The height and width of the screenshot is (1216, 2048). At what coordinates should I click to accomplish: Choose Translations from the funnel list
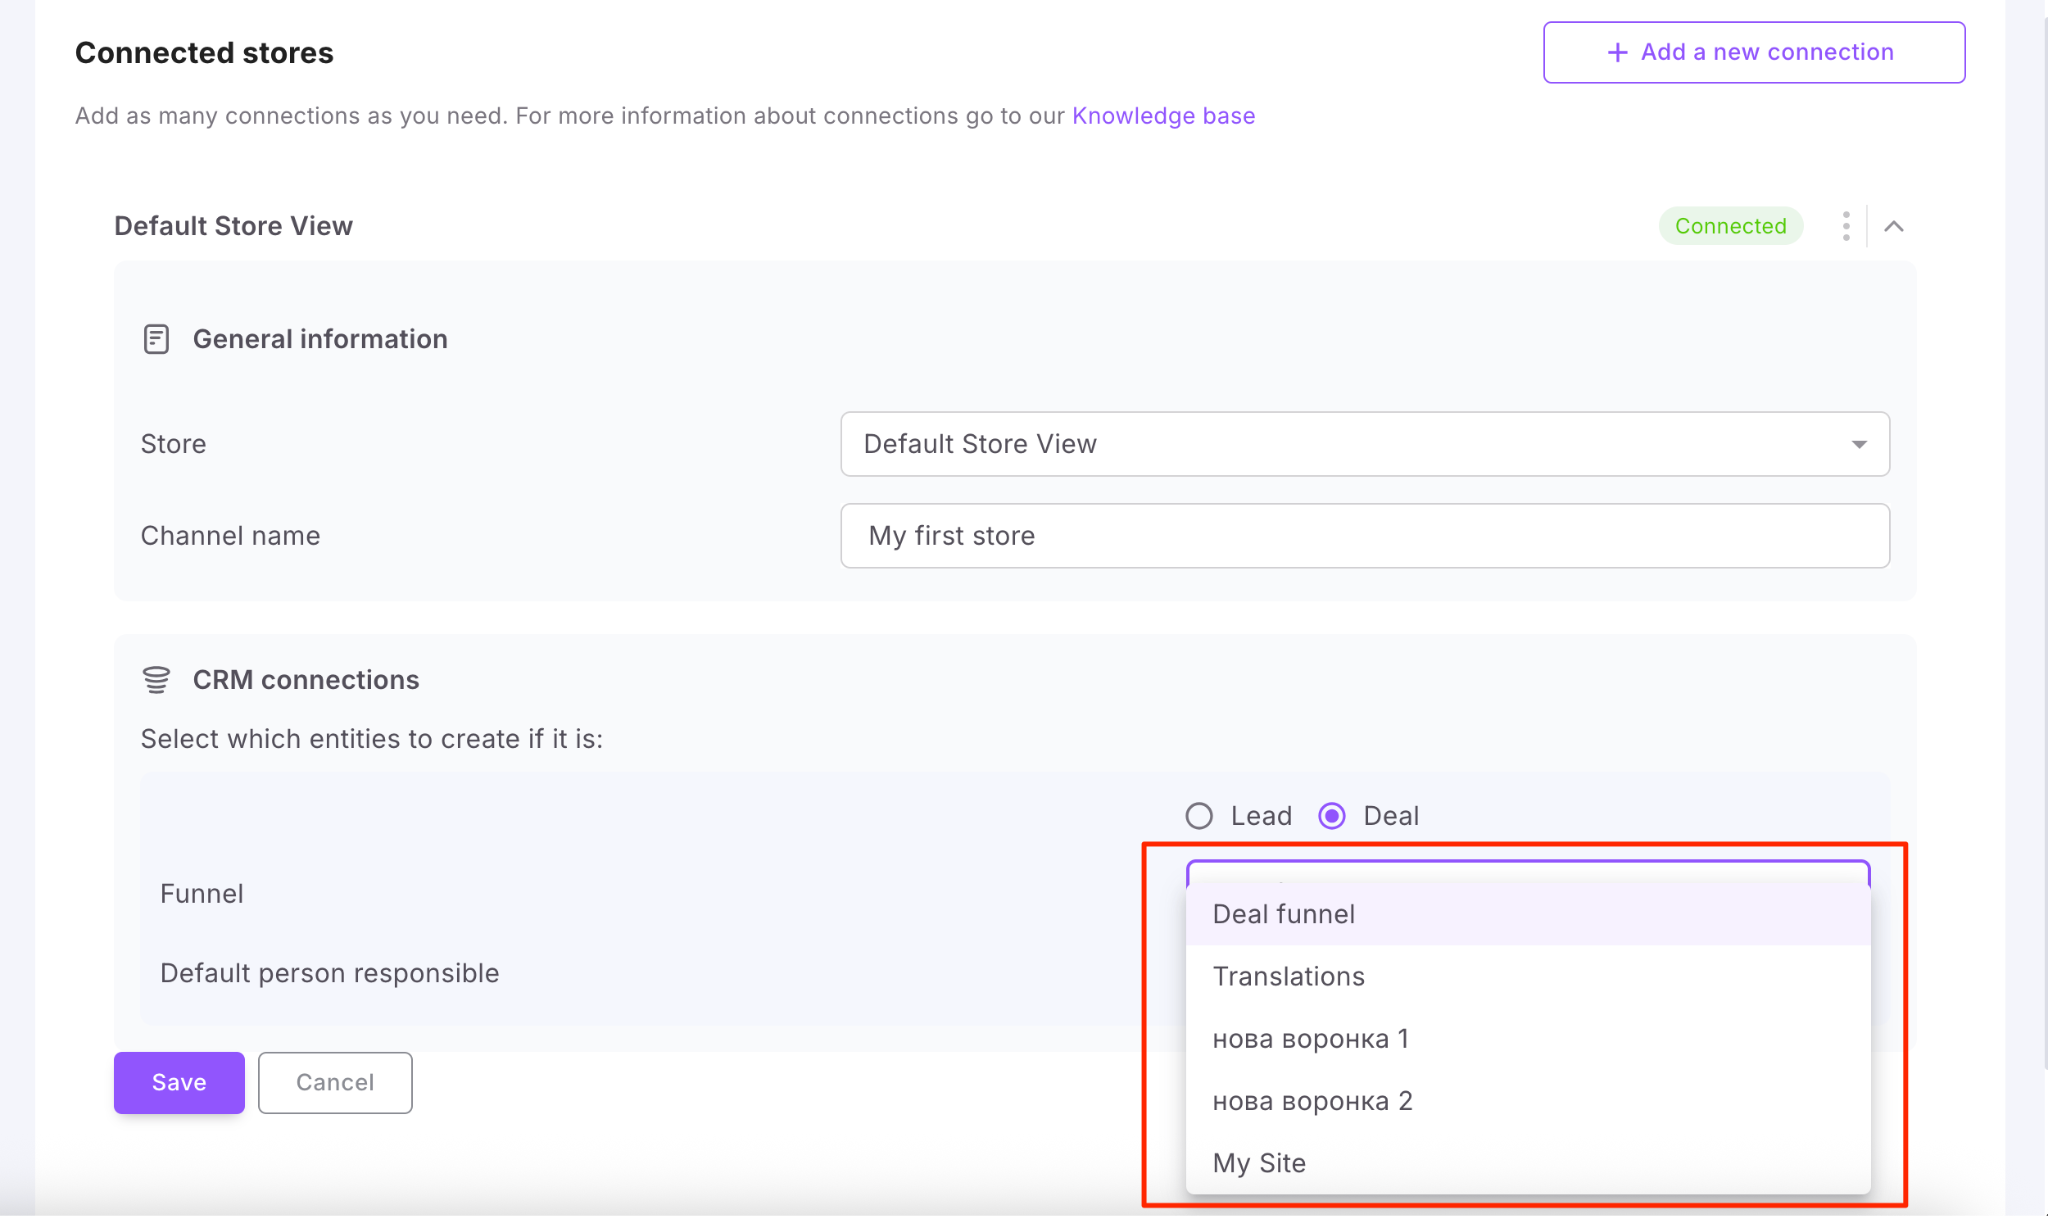[1288, 976]
